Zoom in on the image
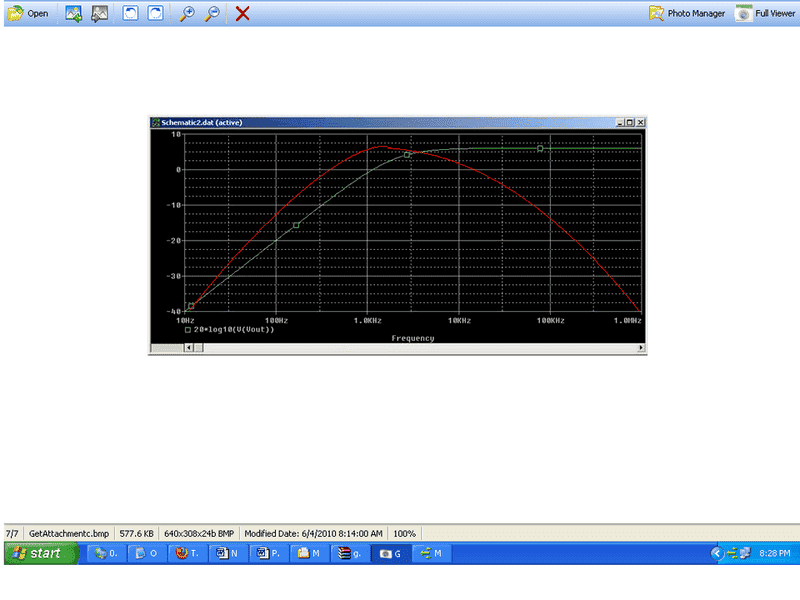 pos(187,14)
